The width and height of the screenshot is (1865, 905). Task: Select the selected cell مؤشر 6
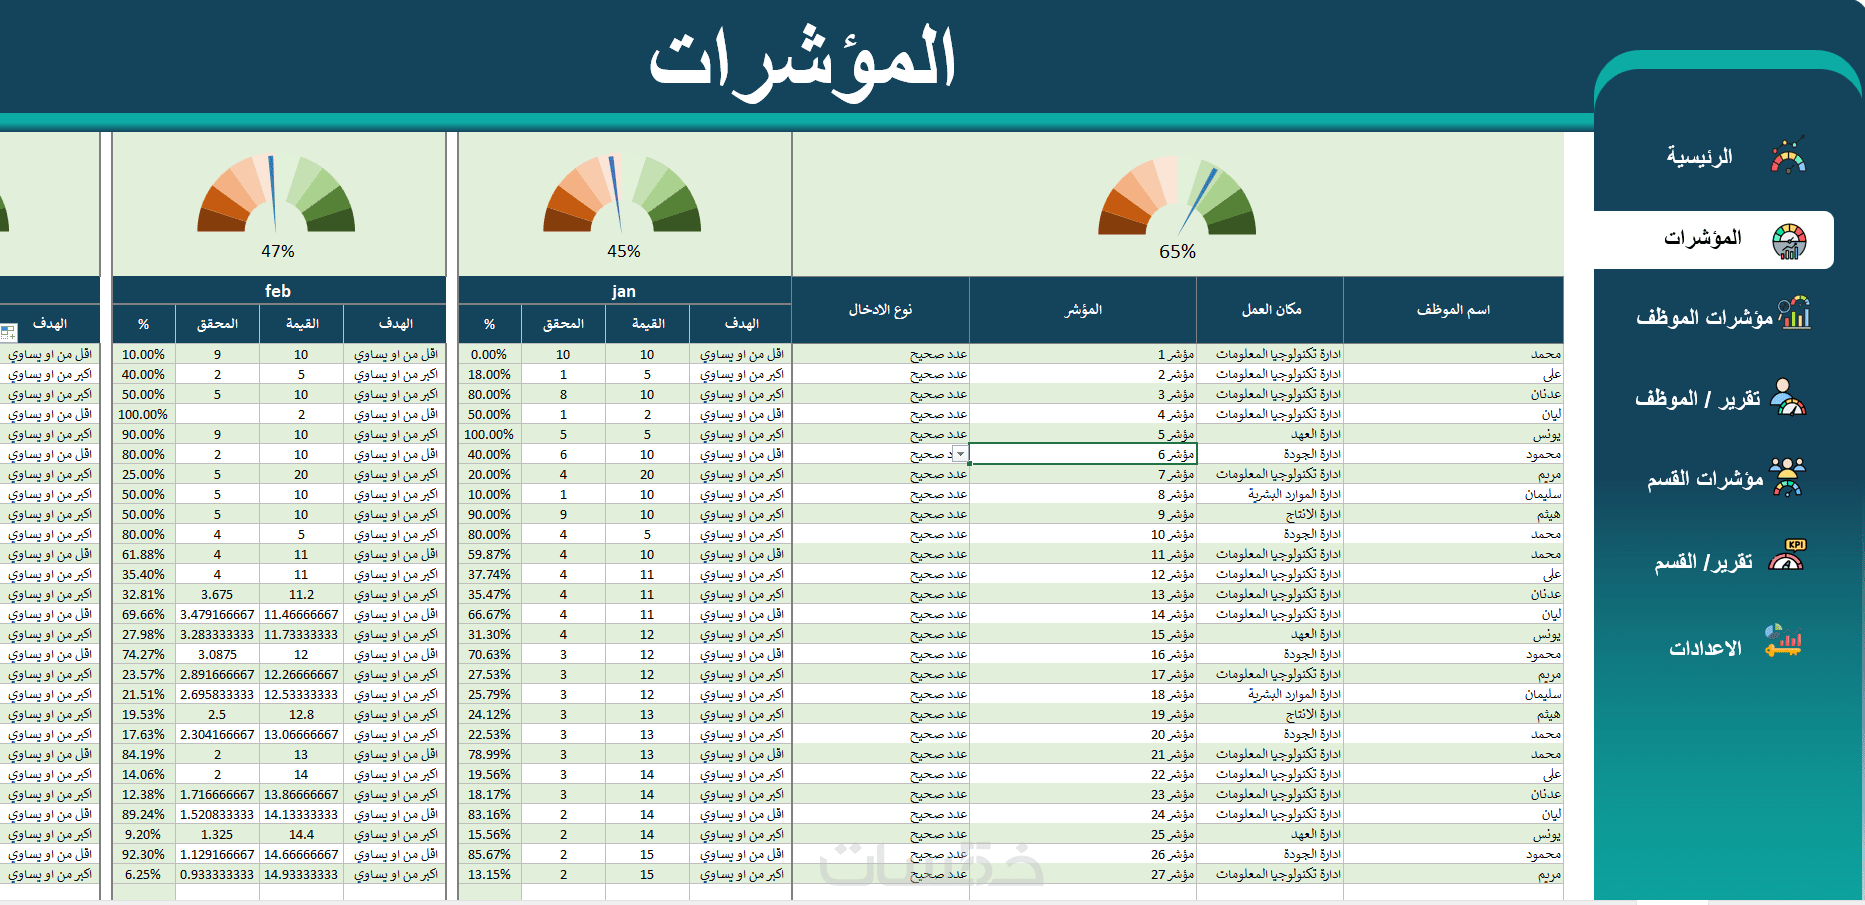pos(1083,454)
